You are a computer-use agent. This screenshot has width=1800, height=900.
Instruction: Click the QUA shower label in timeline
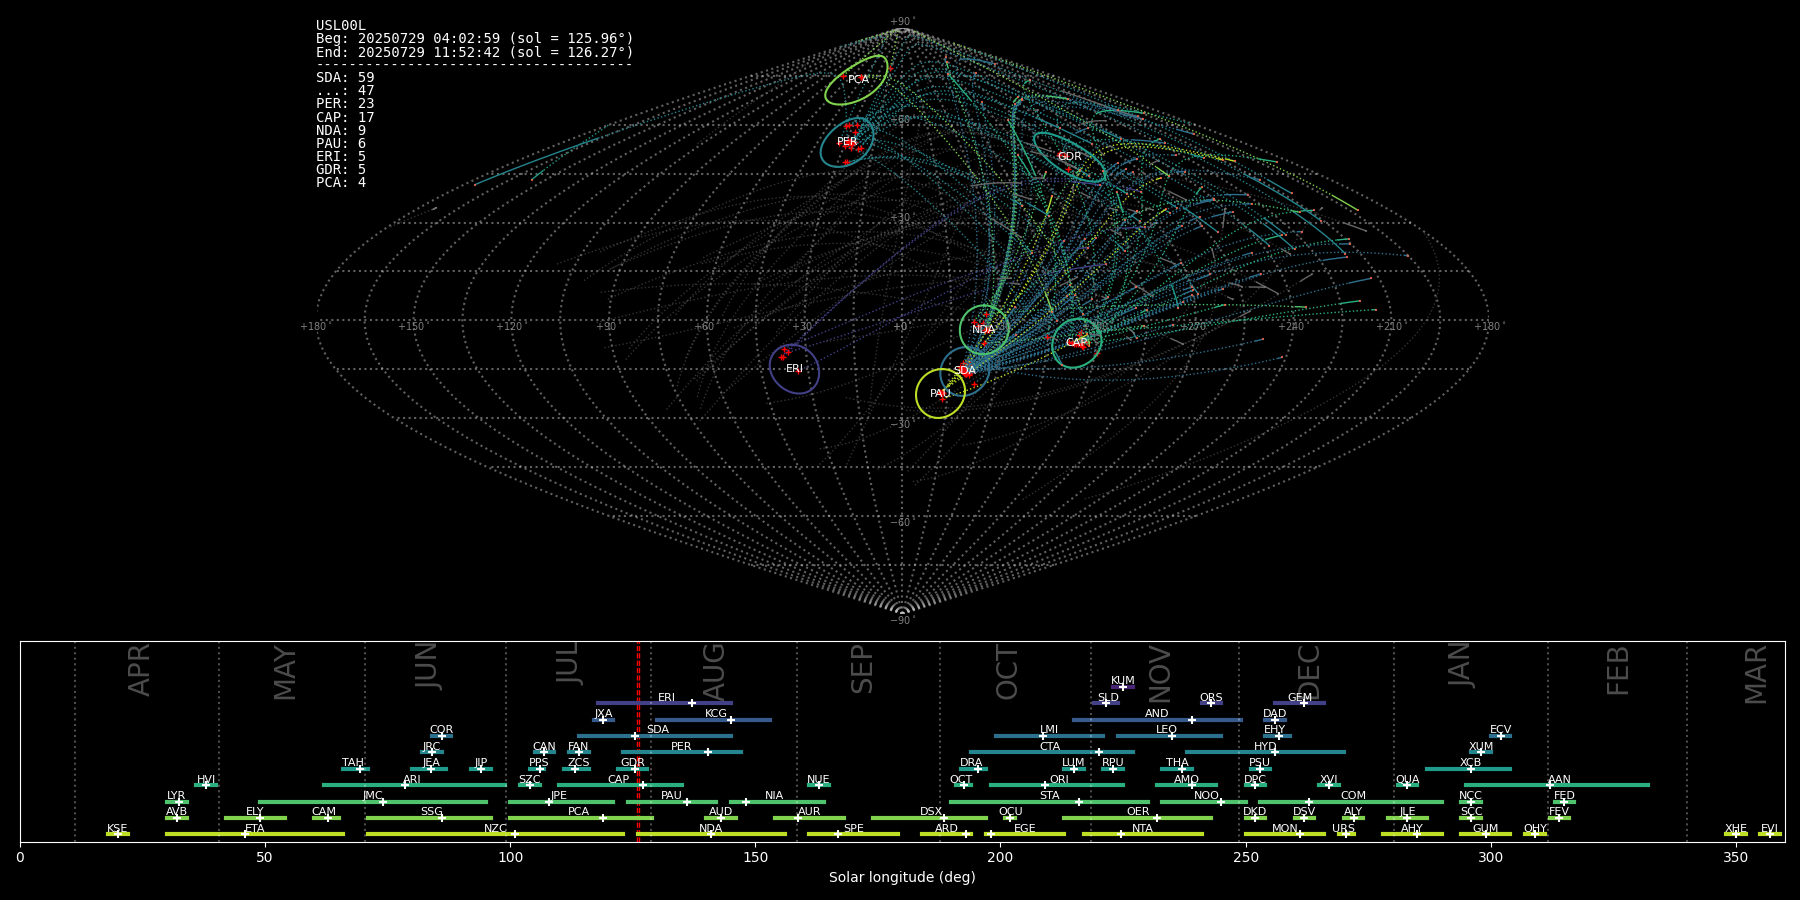tap(1407, 780)
